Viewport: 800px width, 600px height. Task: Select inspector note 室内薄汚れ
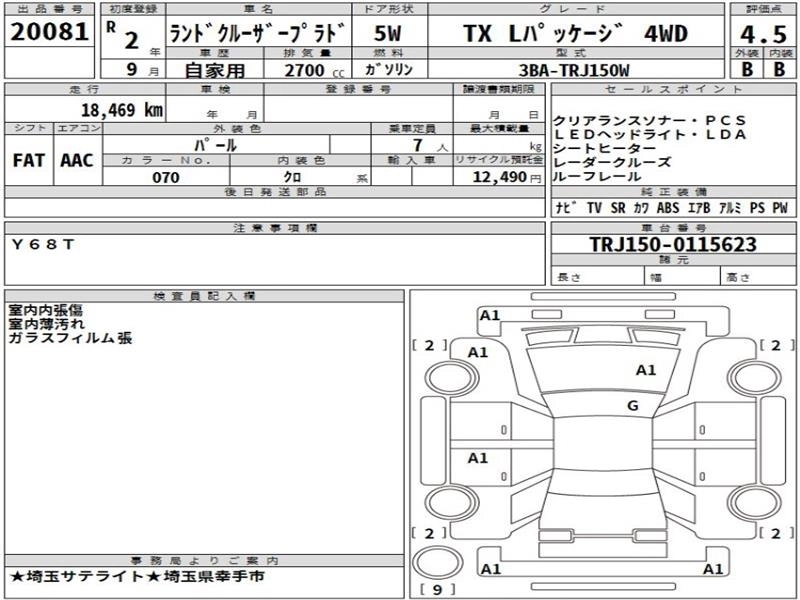46,324
